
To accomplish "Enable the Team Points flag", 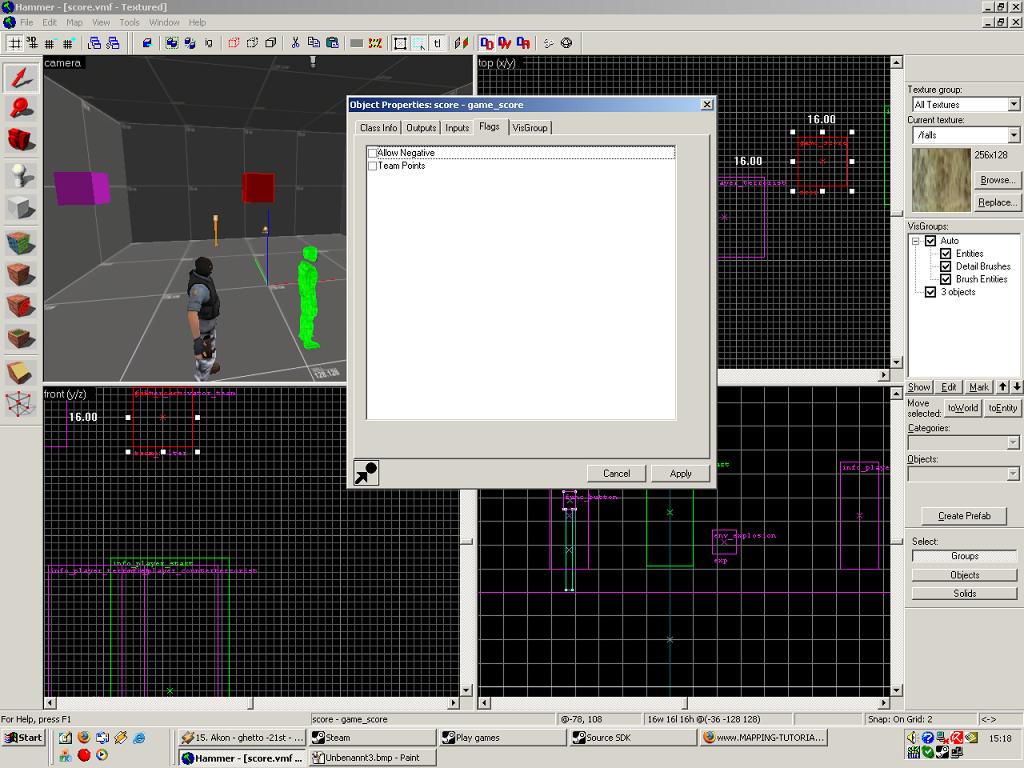I will (x=372, y=166).
